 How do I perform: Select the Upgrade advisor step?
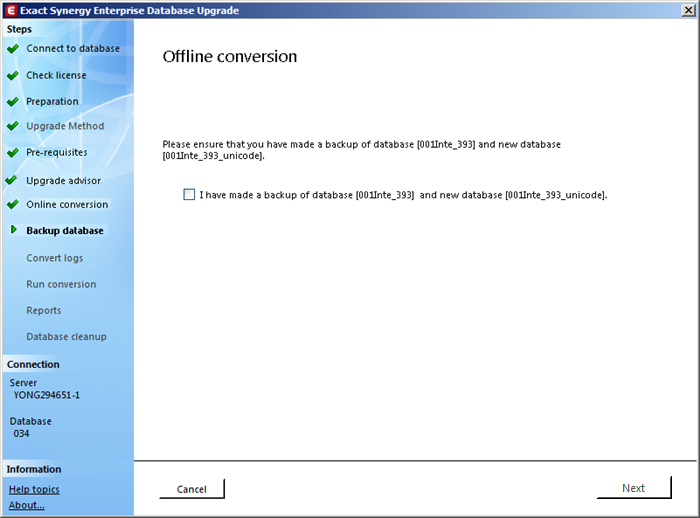coord(63,180)
